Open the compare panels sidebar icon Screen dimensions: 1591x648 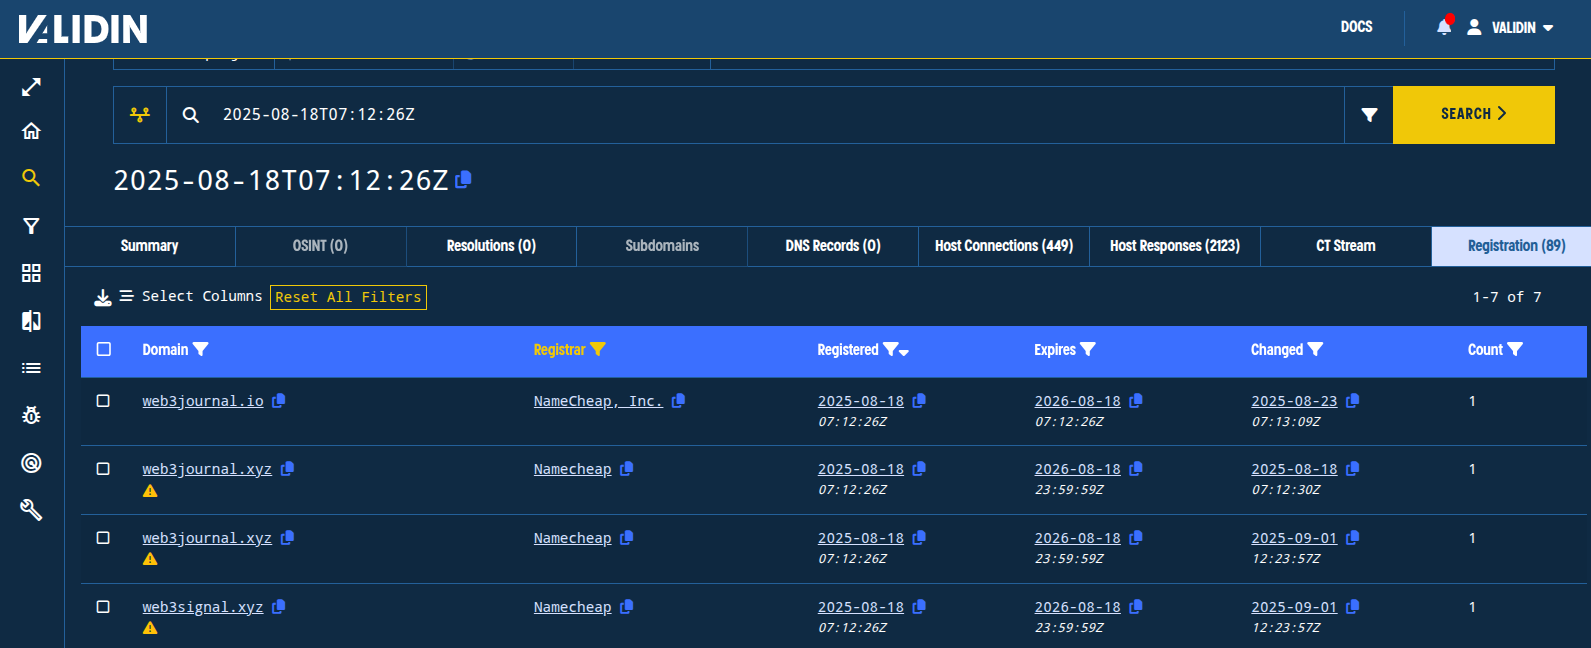[31, 320]
